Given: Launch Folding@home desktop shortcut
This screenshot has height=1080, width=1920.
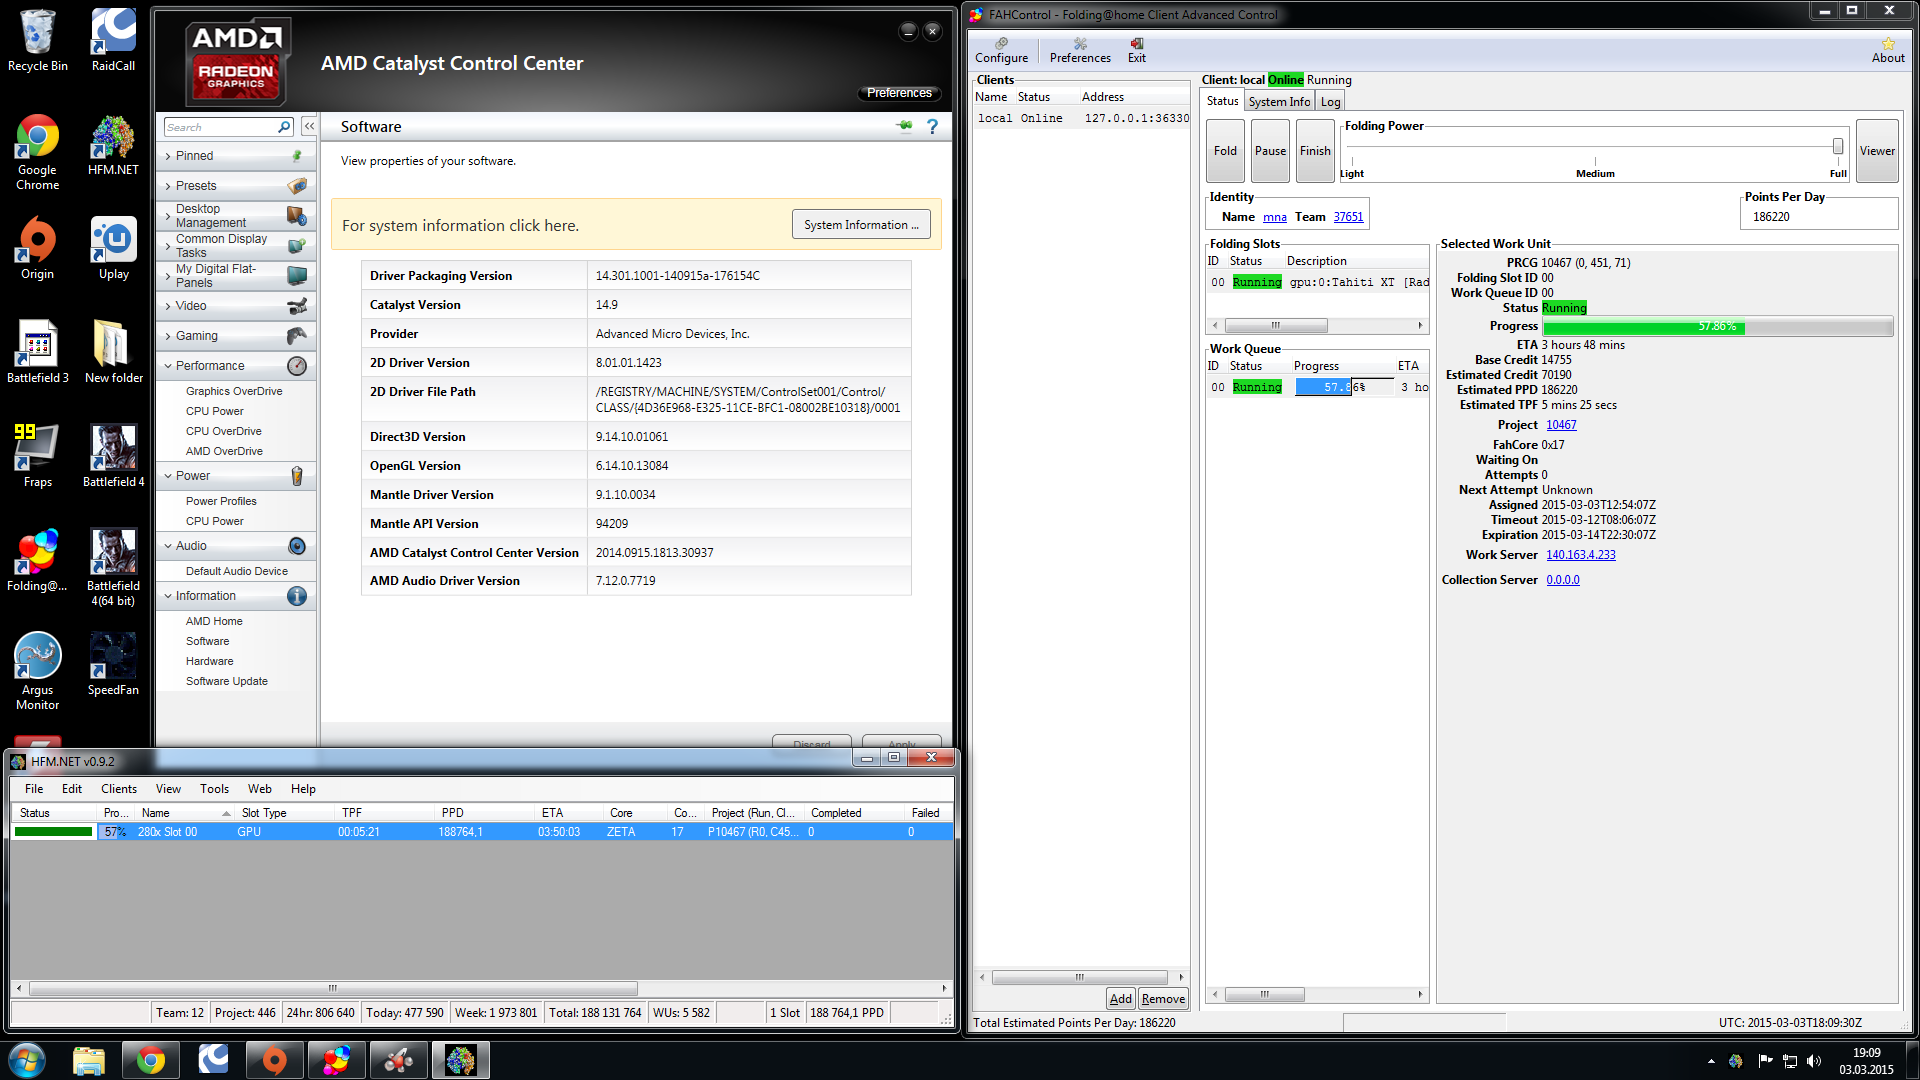Looking at the screenshot, I should click(x=37, y=560).
